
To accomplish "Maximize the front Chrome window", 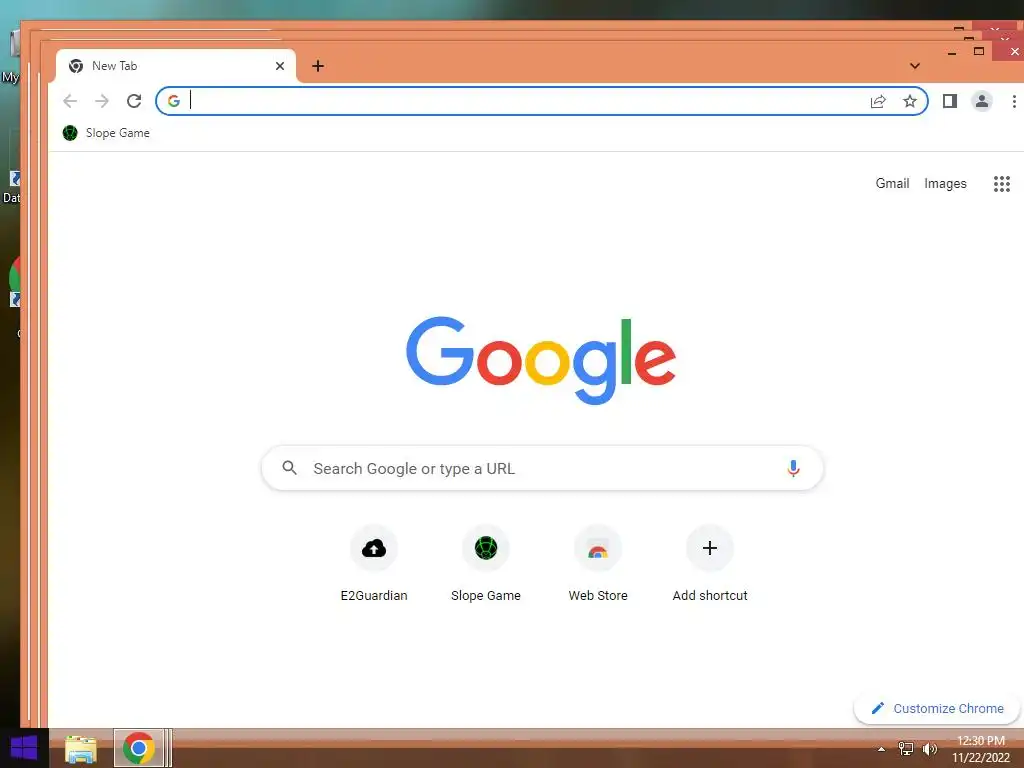I will point(979,51).
